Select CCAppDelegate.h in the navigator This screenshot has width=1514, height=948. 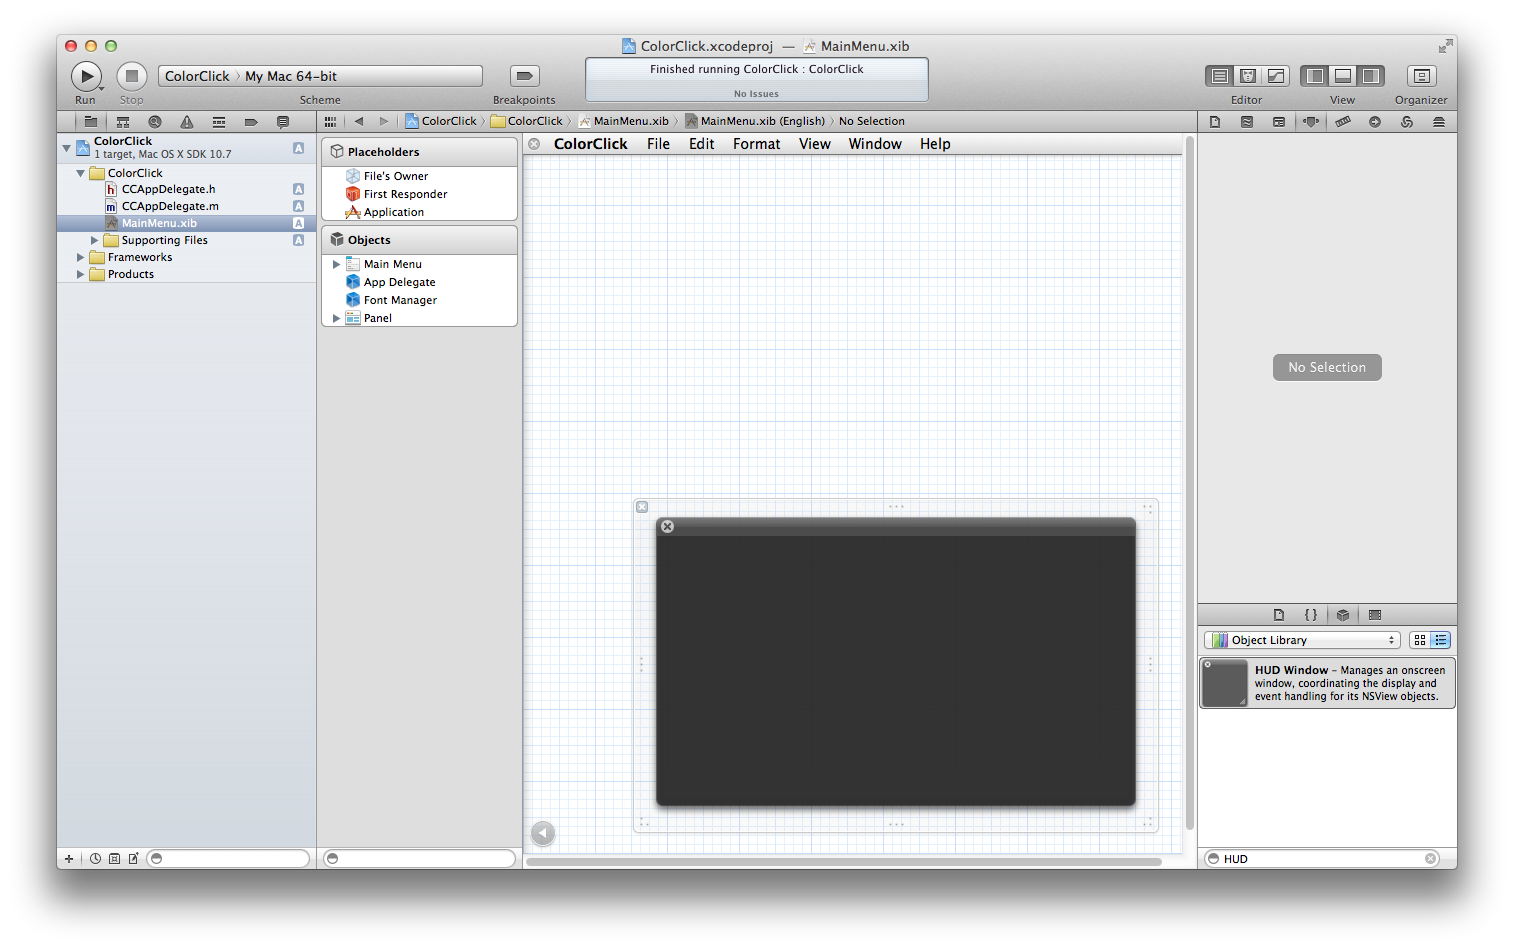click(186, 189)
